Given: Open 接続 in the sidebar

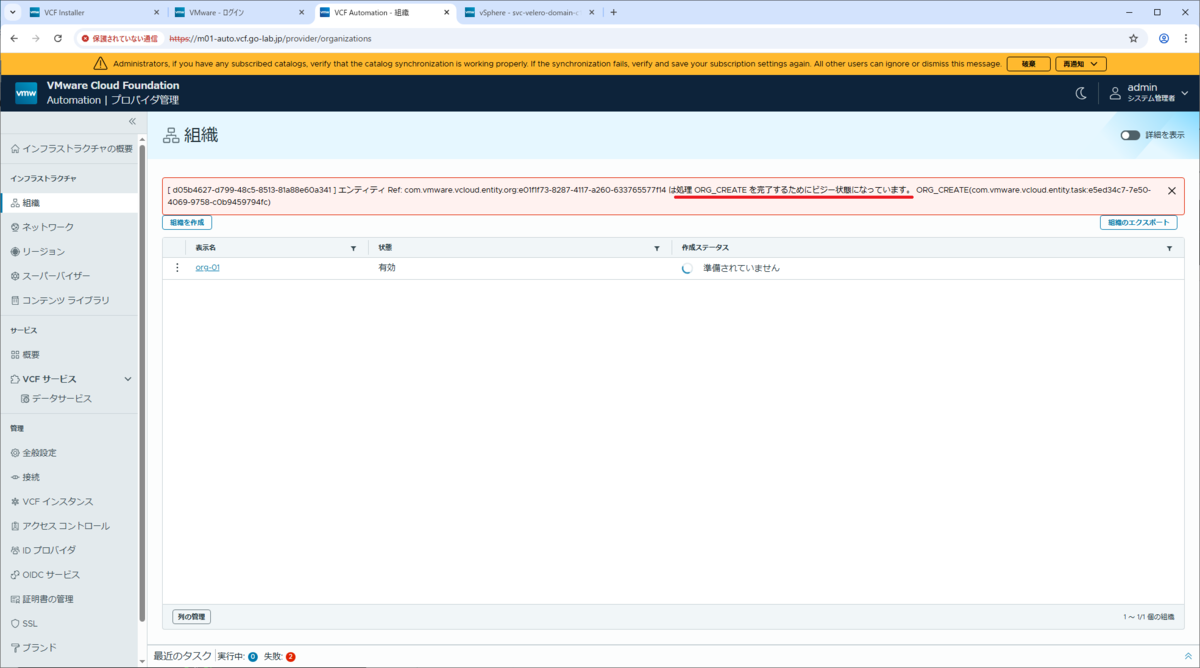Looking at the screenshot, I should (x=25, y=477).
